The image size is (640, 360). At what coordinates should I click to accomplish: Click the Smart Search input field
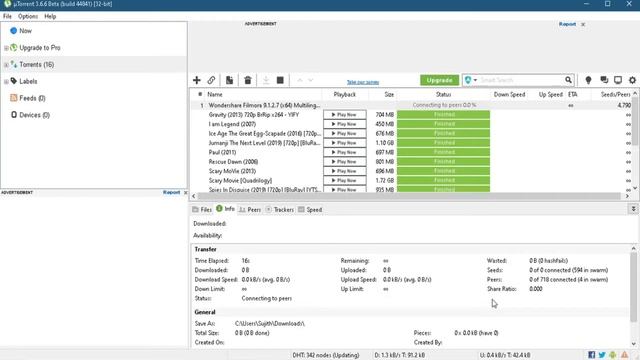point(521,80)
